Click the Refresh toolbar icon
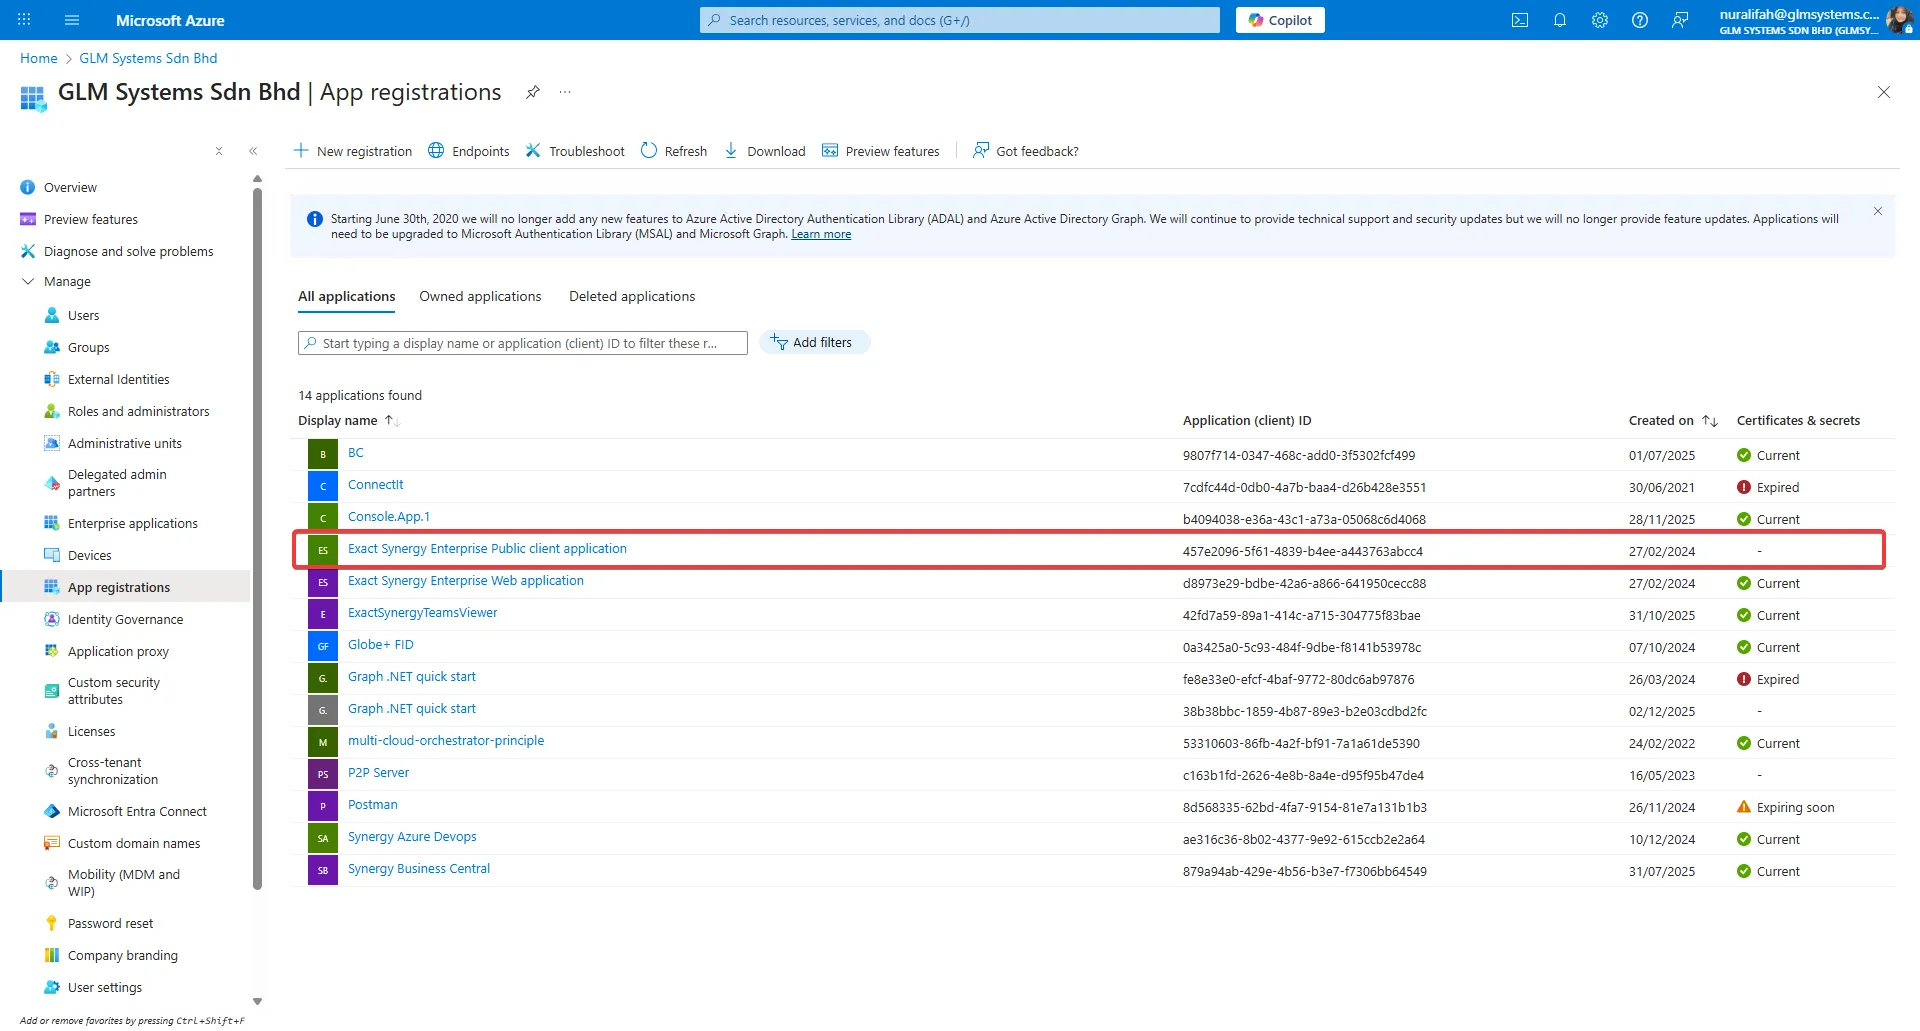Viewport: 1920px width, 1031px height. click(x=673, y=151)
